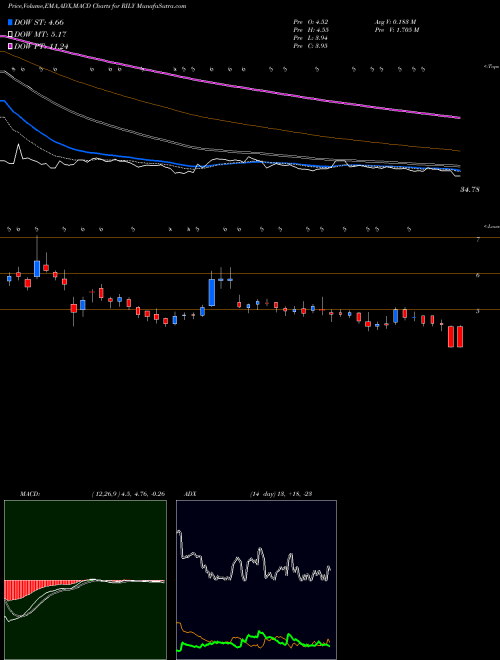Click the blue candlestick with longest upper wick
The image size is (500, 660).
coord(37,269)
